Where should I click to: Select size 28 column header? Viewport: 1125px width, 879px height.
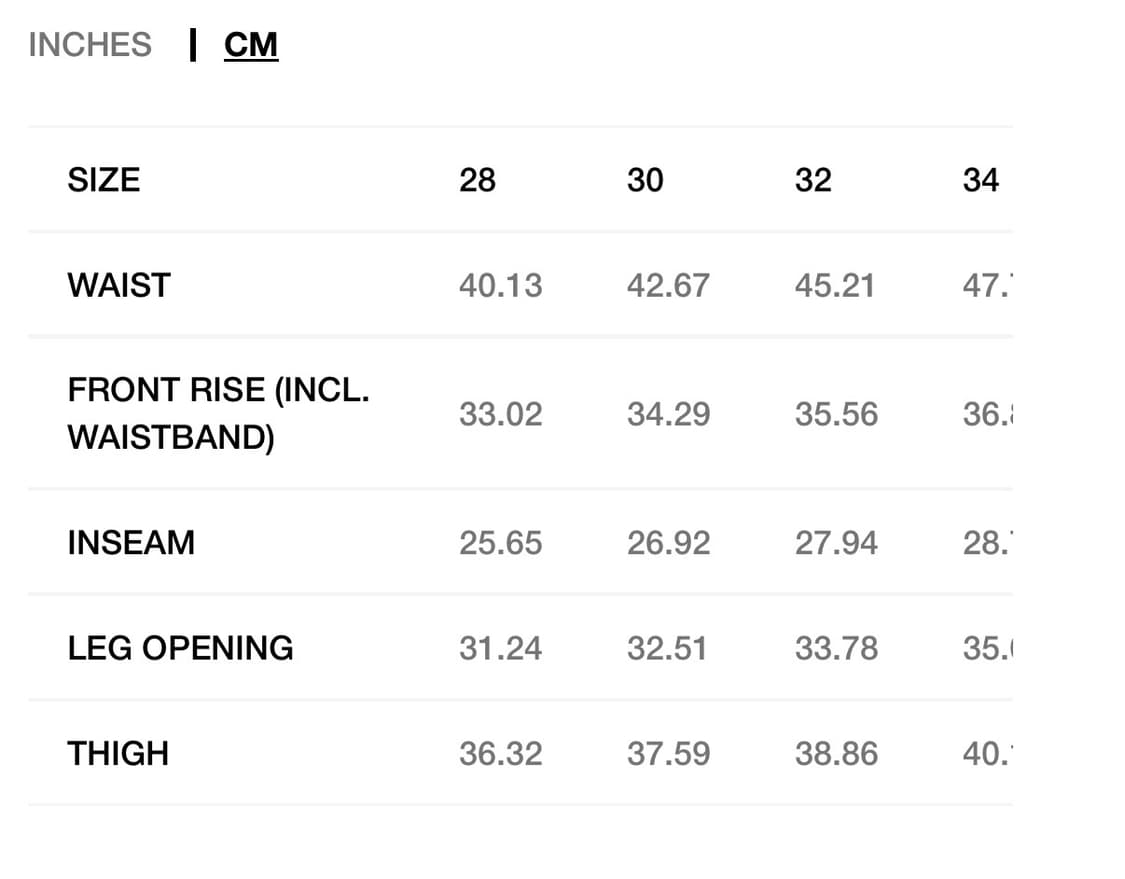[477, 179]
